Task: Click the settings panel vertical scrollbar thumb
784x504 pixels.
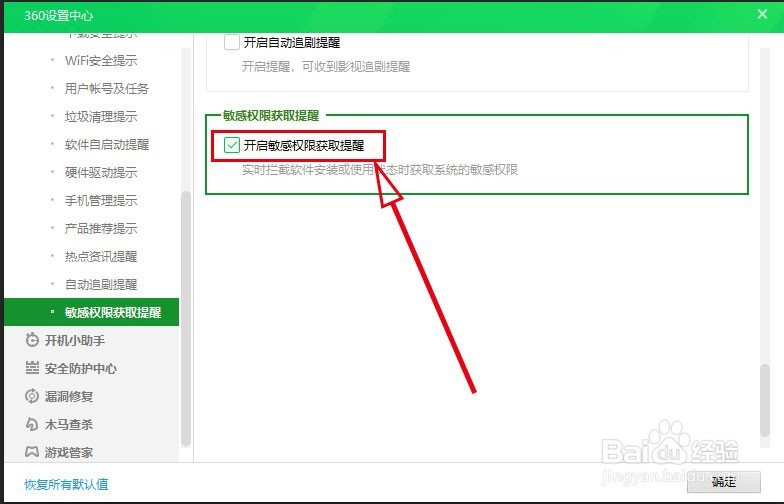Action: click(764, 400)
